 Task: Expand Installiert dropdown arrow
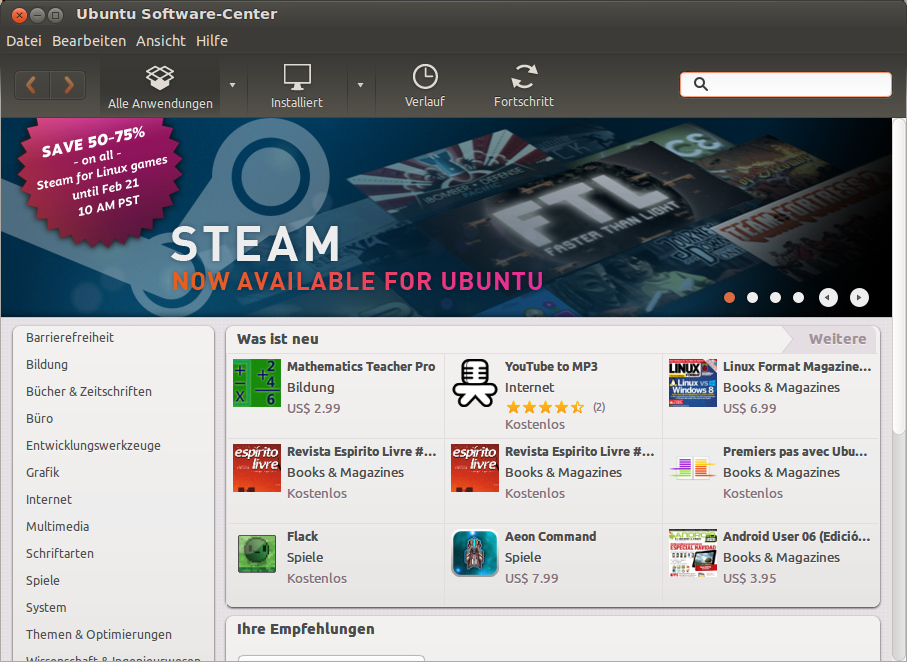click(x=360, y=85)
